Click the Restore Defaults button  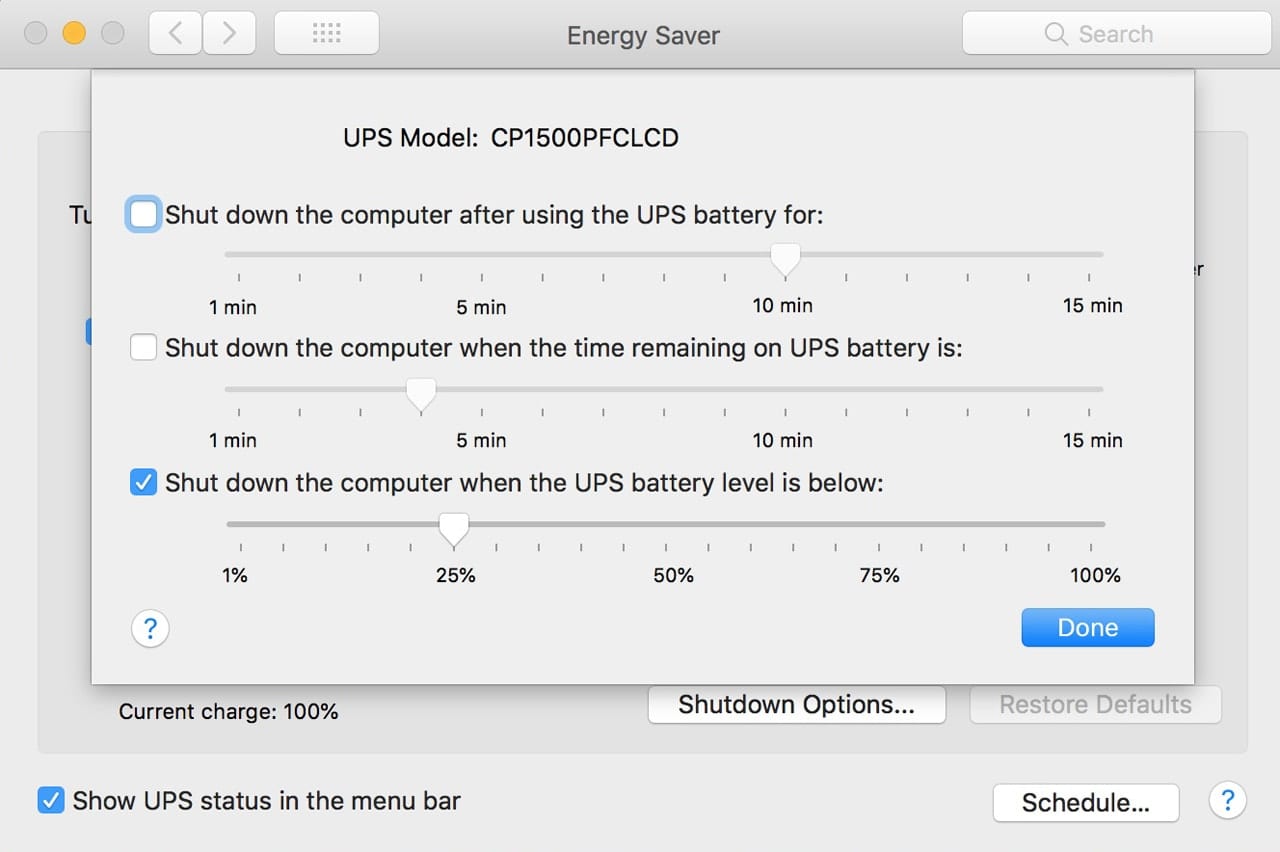[1095, 705]
